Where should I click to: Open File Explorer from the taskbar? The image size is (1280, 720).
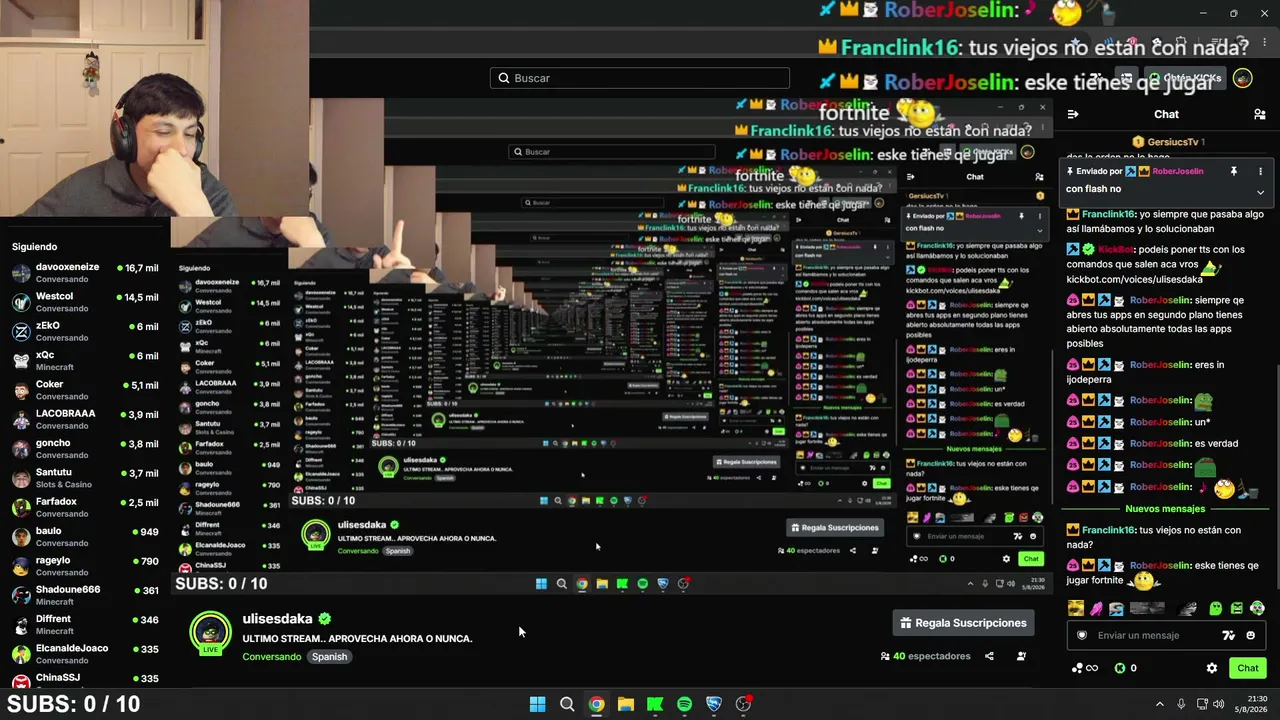click(x=625, y=704)
